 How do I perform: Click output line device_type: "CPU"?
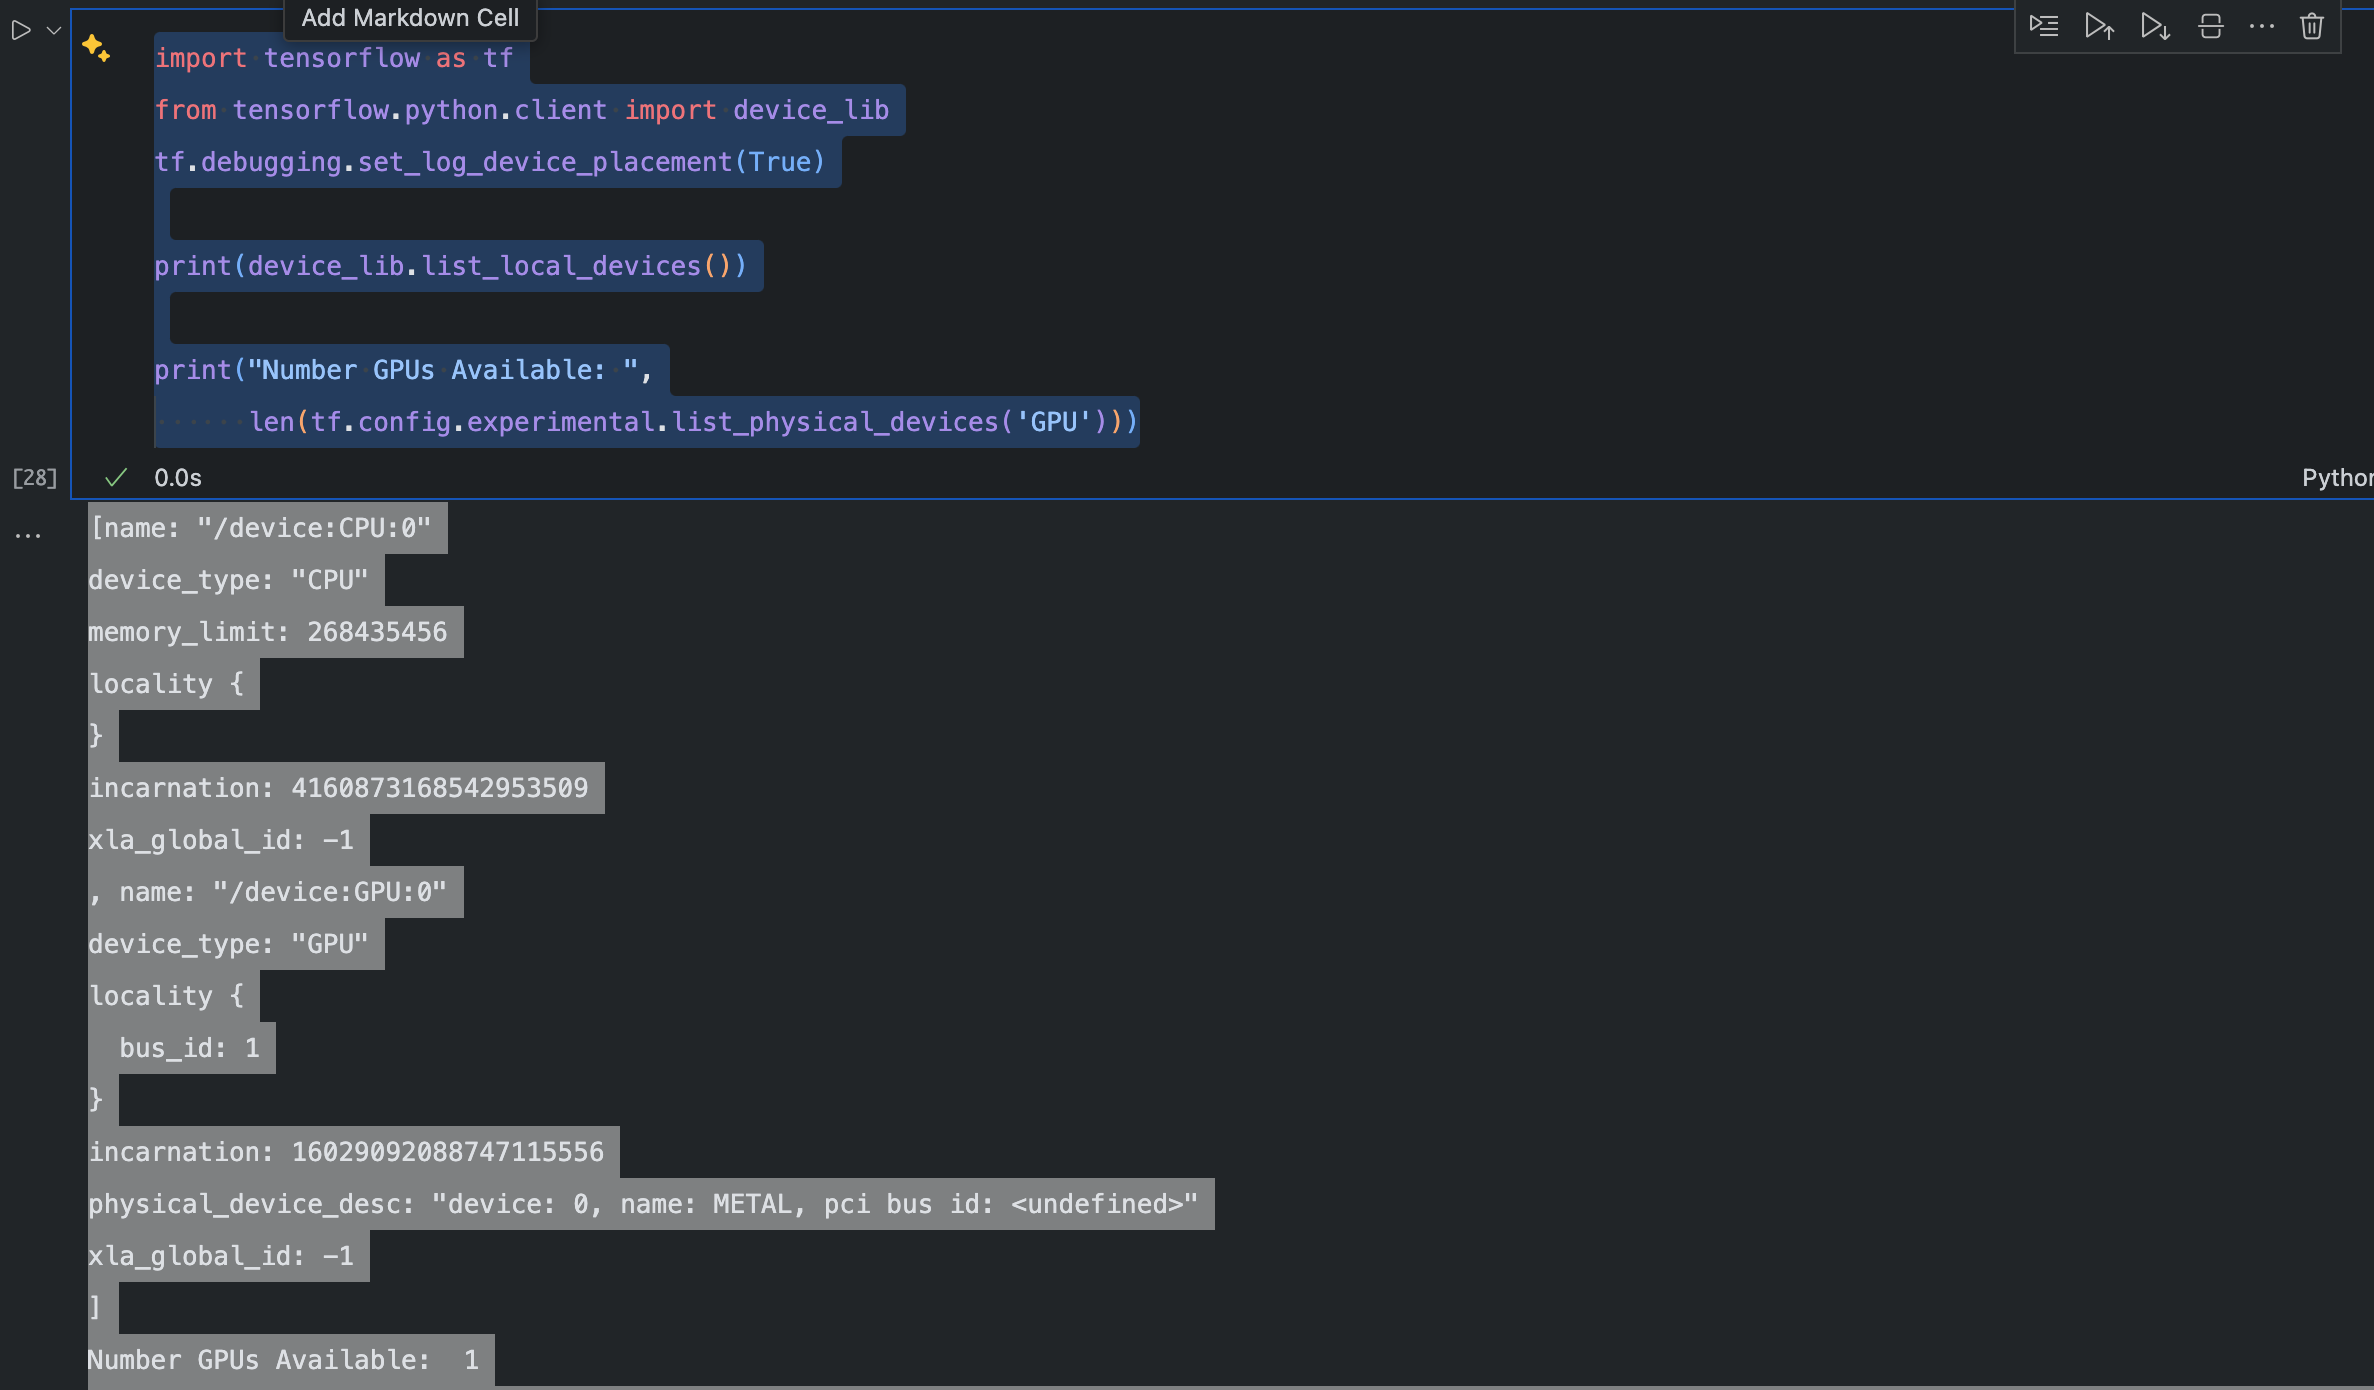(229, 580)
